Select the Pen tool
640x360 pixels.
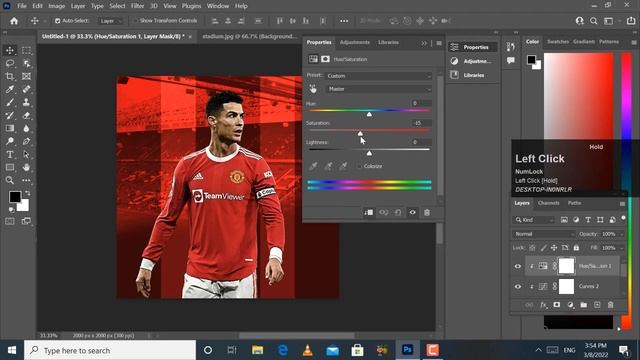[x=26, y=142]
